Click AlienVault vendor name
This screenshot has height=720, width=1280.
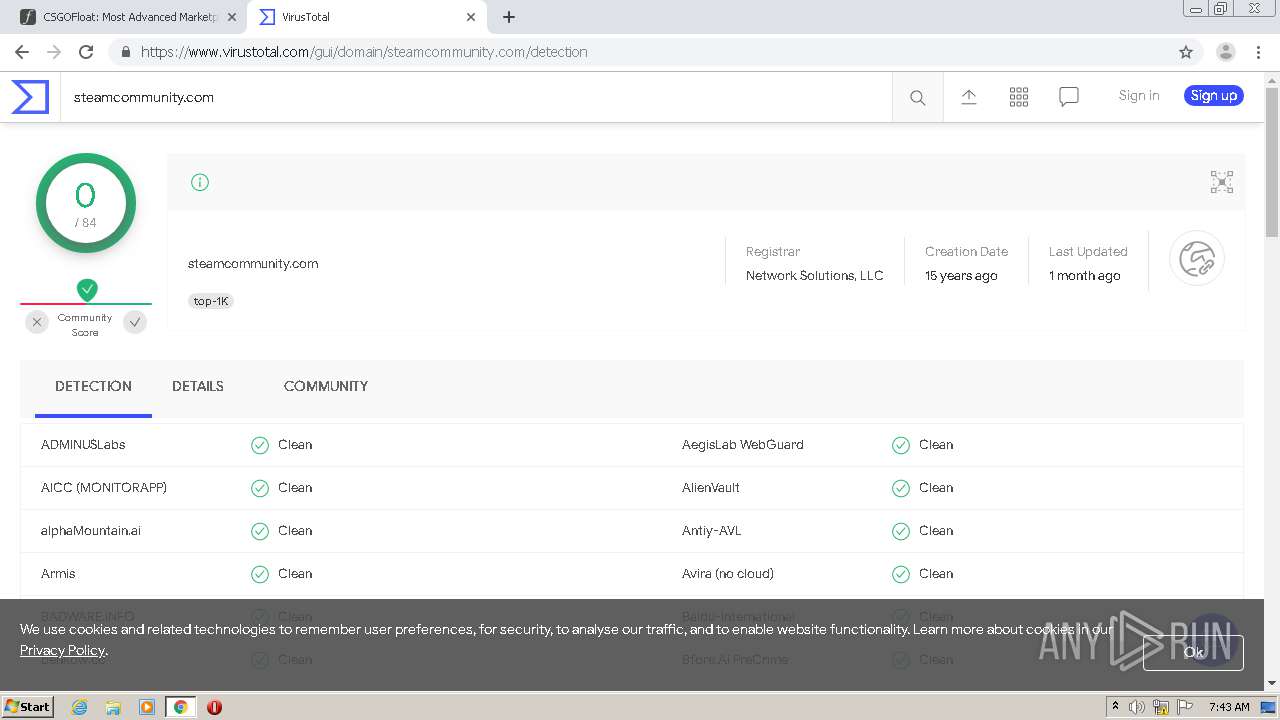click(711, 488)
